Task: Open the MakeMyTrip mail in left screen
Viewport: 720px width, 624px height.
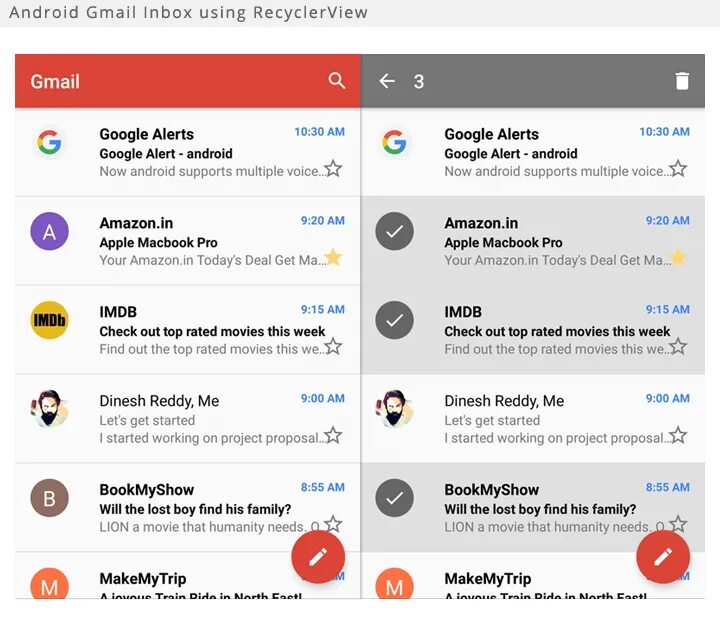Action: click(x=187, y=576)
